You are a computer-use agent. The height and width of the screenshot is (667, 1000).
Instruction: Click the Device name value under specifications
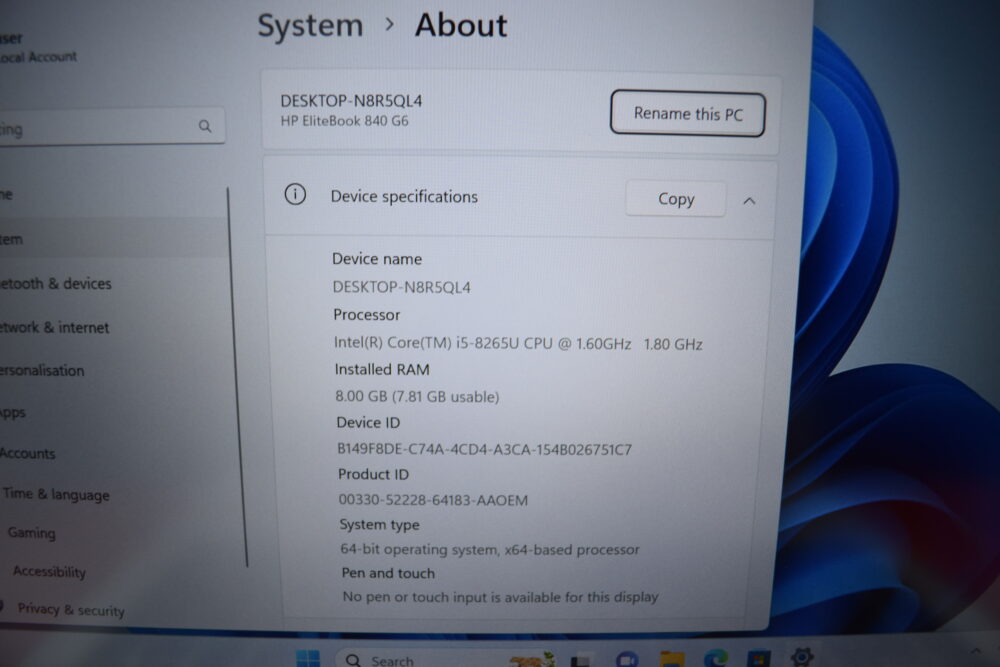(402, 288)
